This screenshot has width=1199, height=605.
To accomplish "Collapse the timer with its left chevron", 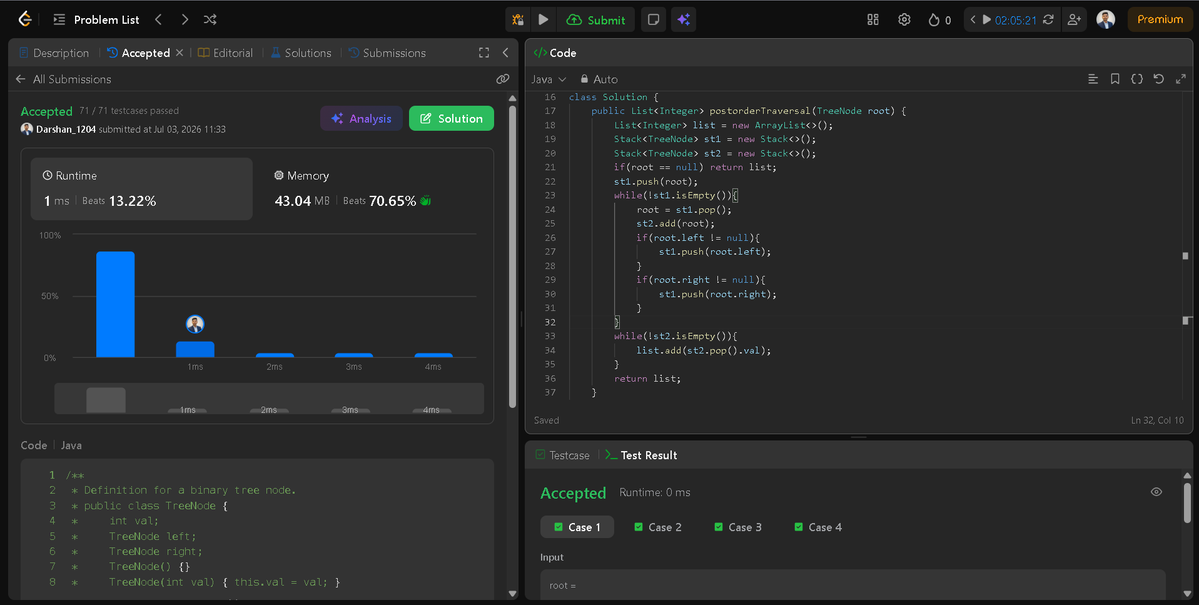I will 973,20.
